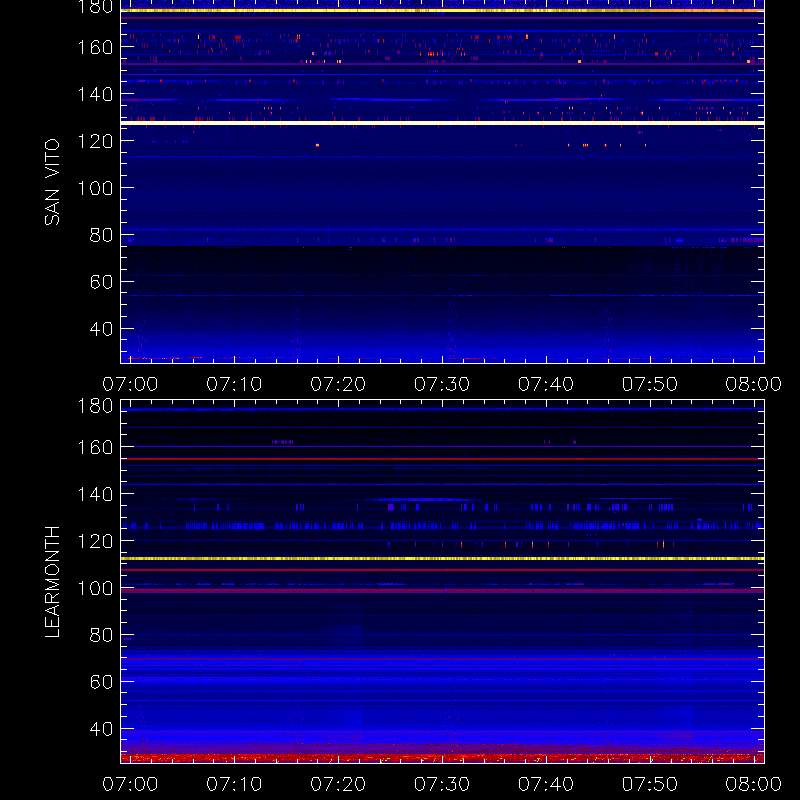The width and height of the screenshot is (800, 800).
Task: Select the 140 label on San Vito axis
Action: pyautogui.click(x=95, y=94)
